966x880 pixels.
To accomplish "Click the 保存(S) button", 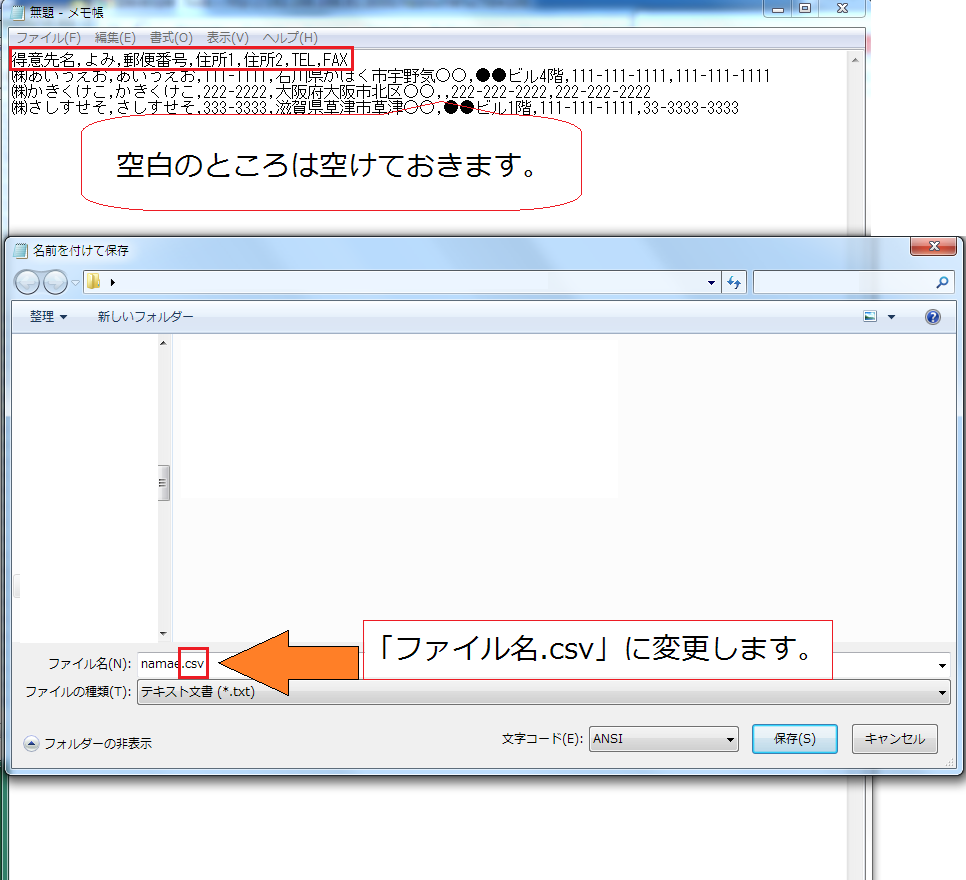I will (795, 739).
